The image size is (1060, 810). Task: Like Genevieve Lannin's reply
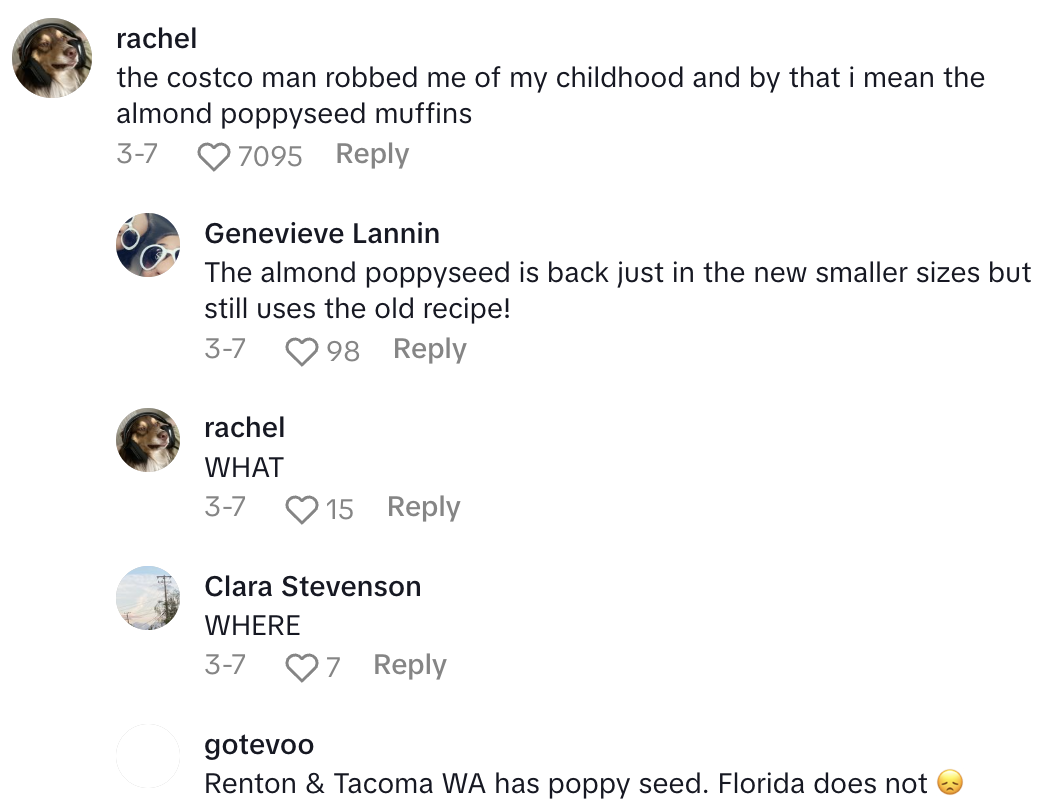point(301,351)
